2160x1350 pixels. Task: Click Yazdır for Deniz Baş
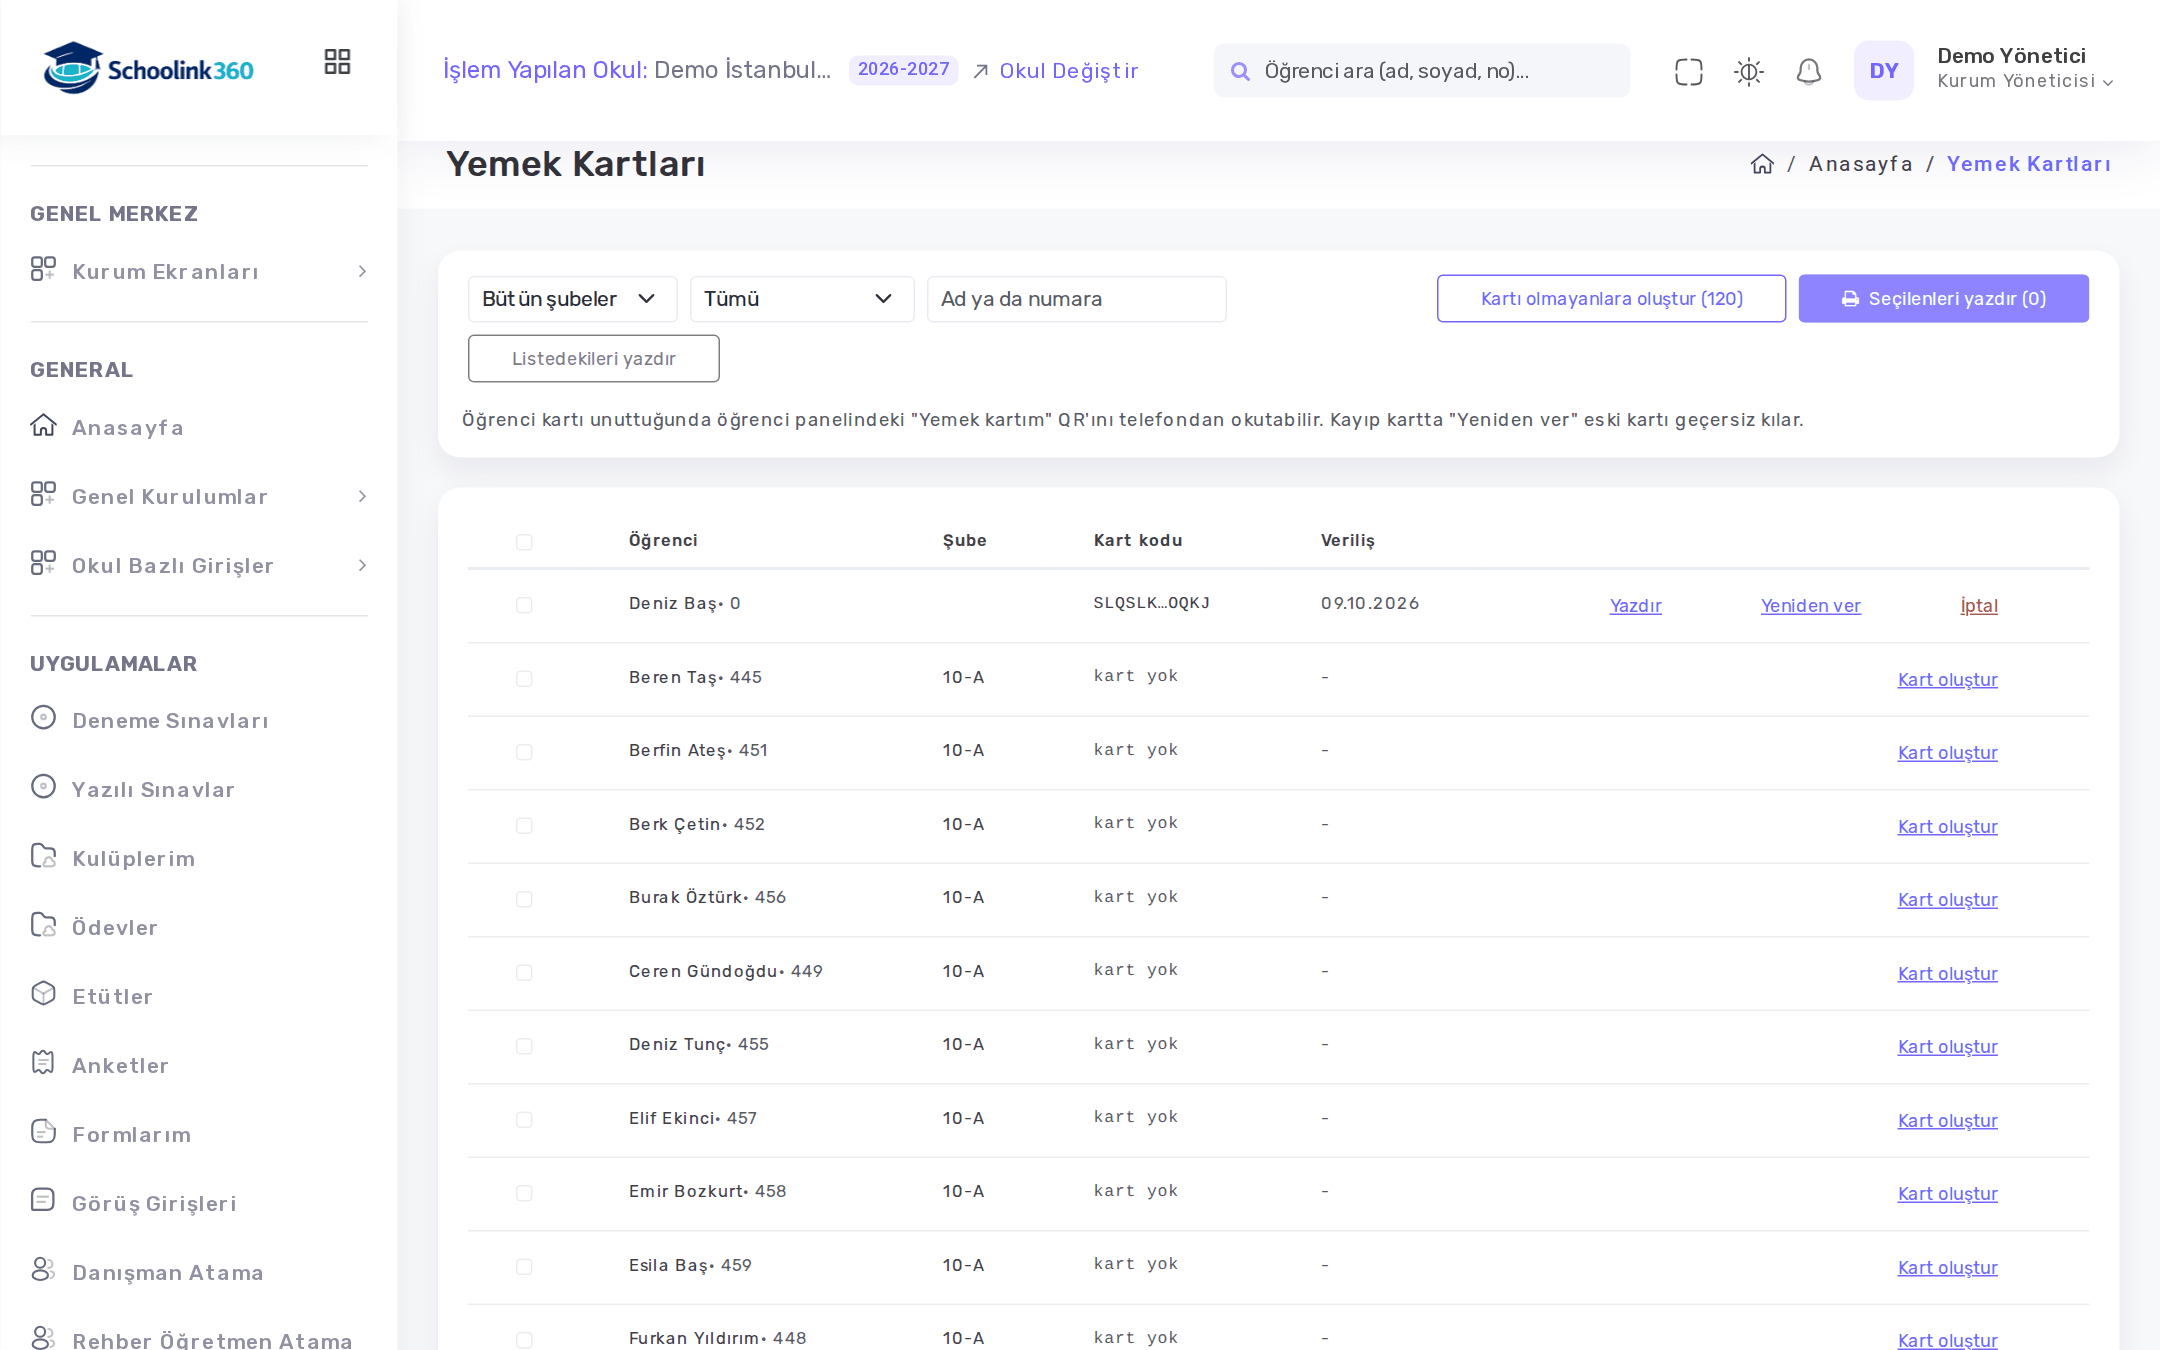coord(1635,605)
